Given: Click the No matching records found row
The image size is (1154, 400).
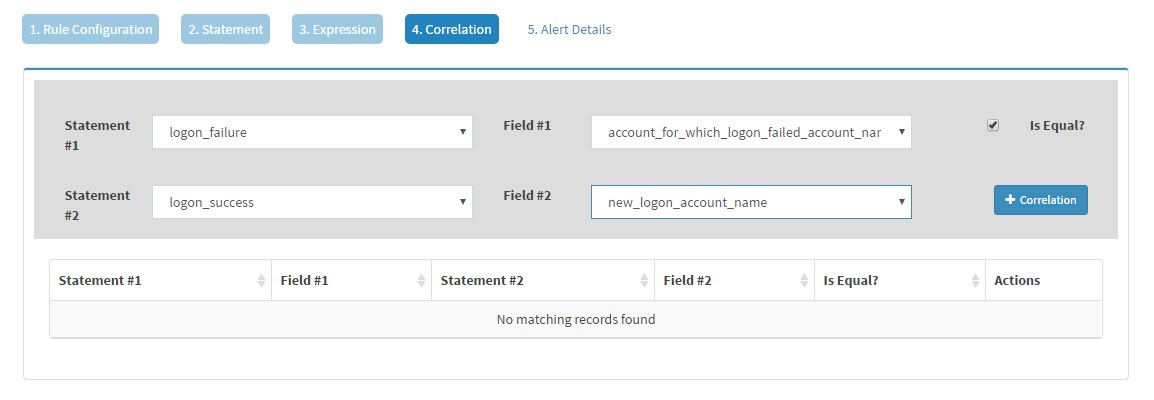Looking at the screenshot, I should (x=576, y=319).
